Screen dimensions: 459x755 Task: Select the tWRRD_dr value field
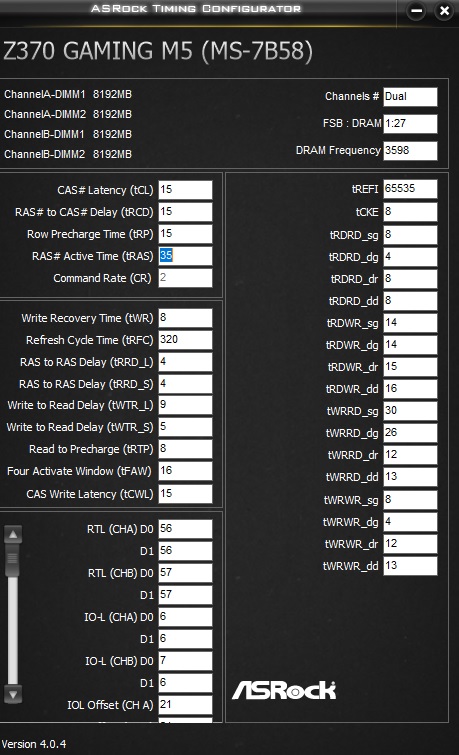pos(410,455)
